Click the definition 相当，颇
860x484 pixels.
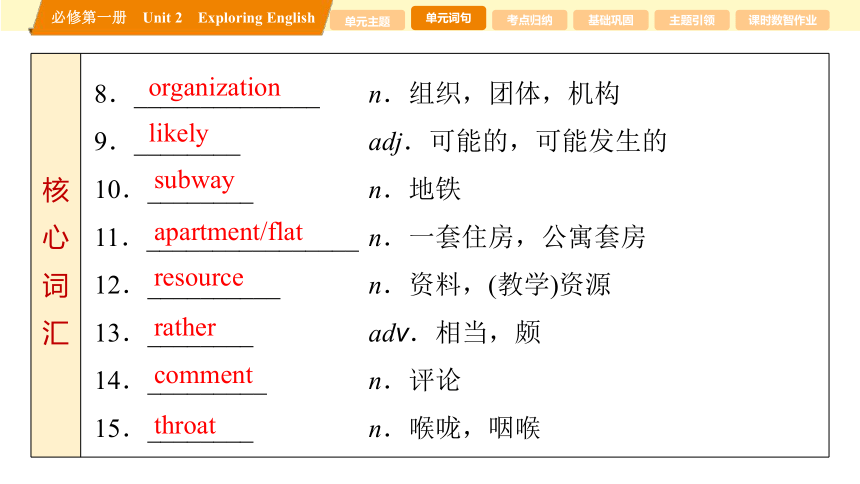(x=488, y=333)
